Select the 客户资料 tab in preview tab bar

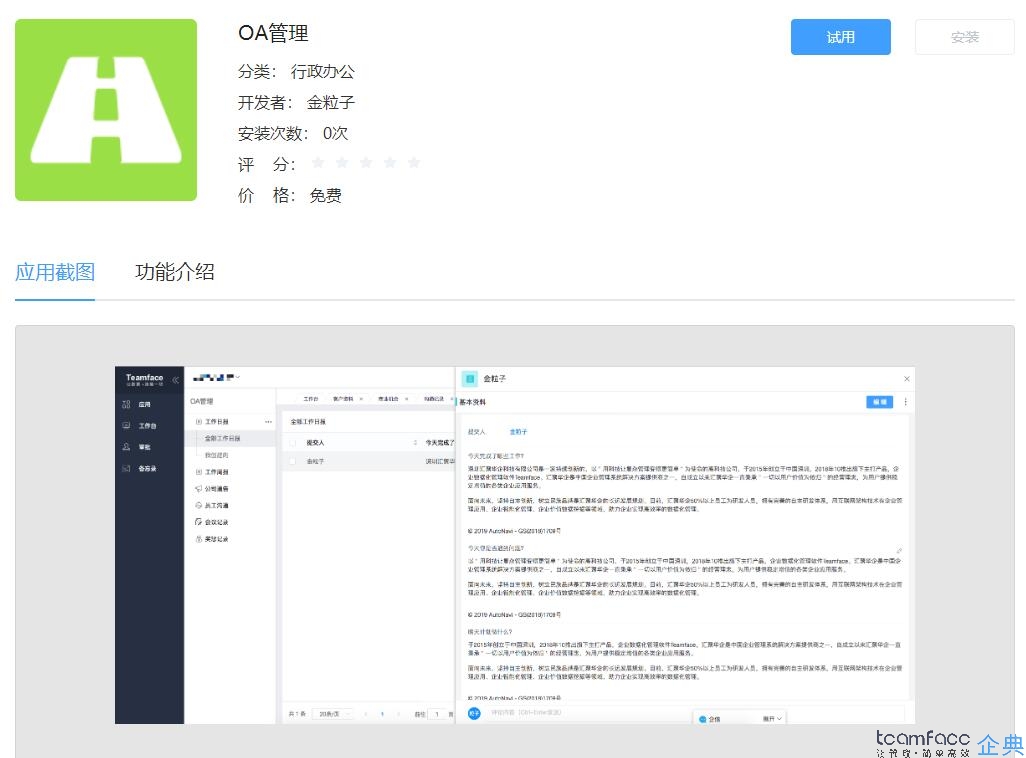[x=343, y=399]
